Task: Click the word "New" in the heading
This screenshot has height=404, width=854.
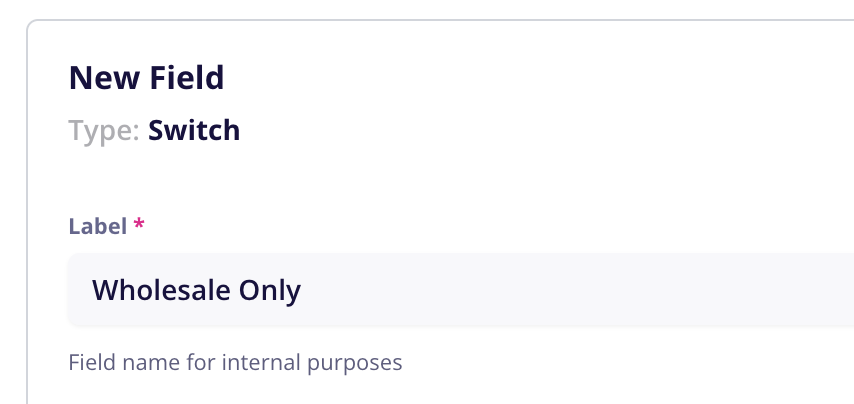Action: (99, 77)
